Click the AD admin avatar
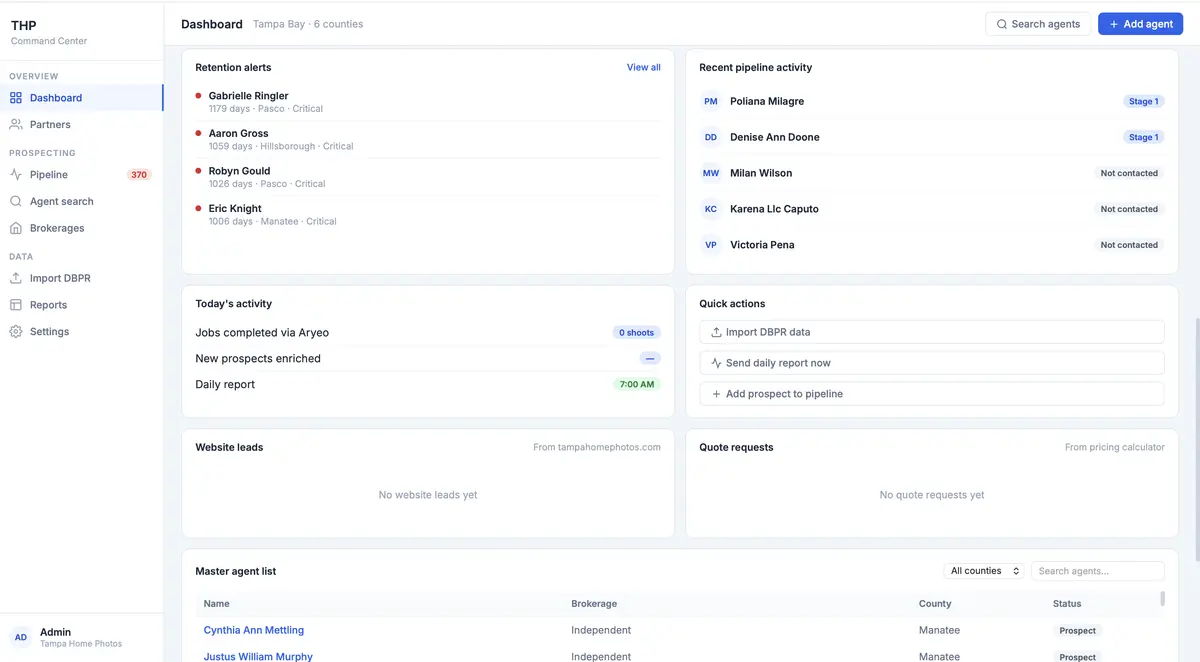The width and height of the screenshot is (1200, 662). pos(21,637)
